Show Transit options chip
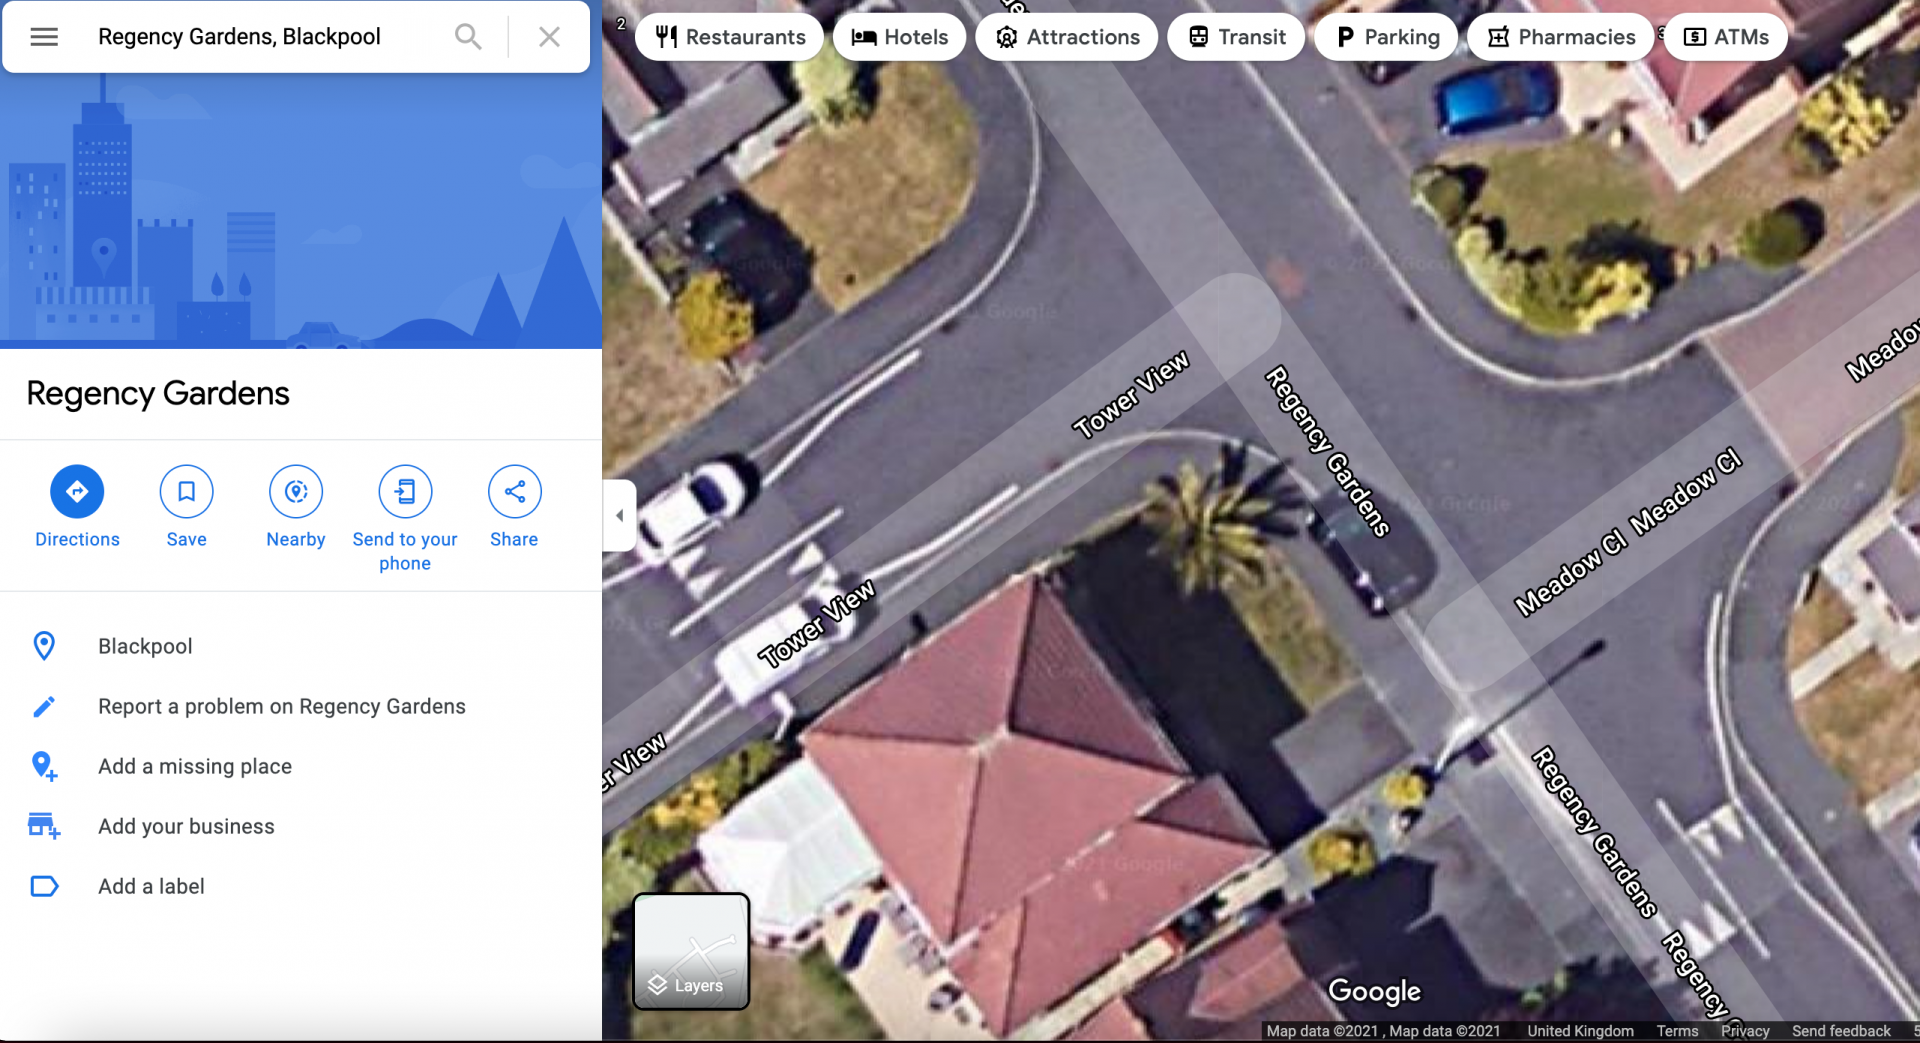The width and height of the screenshot is (1920, 1043). point(1236,37)
